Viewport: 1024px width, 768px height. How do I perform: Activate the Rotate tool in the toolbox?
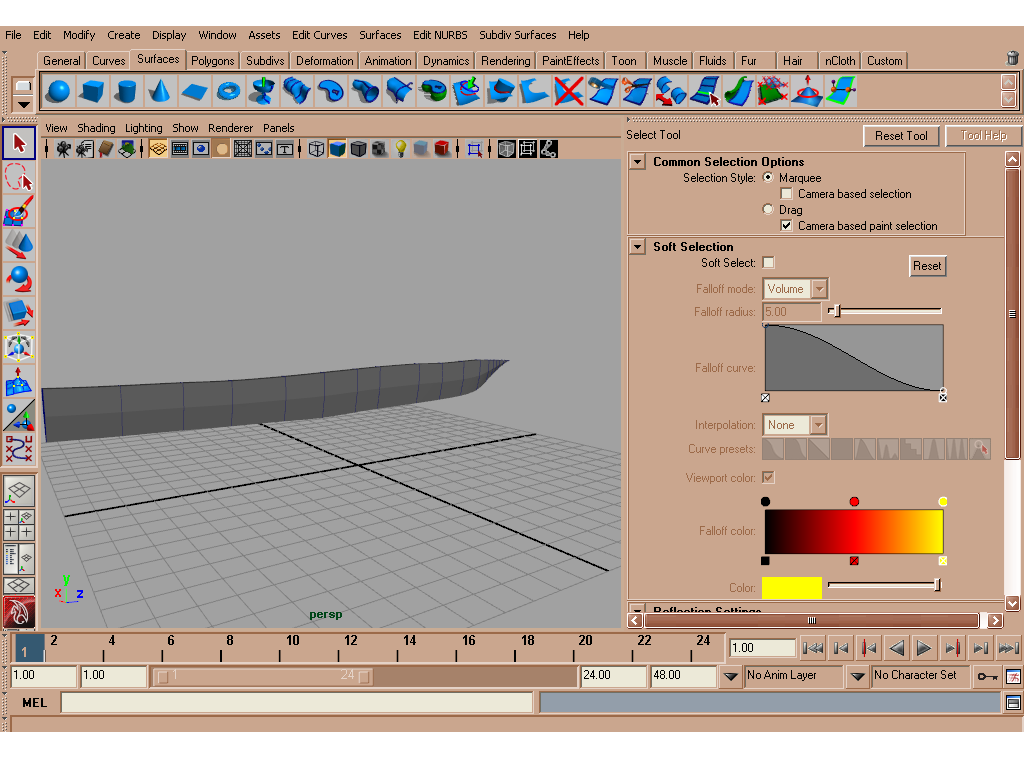[19, 278]
